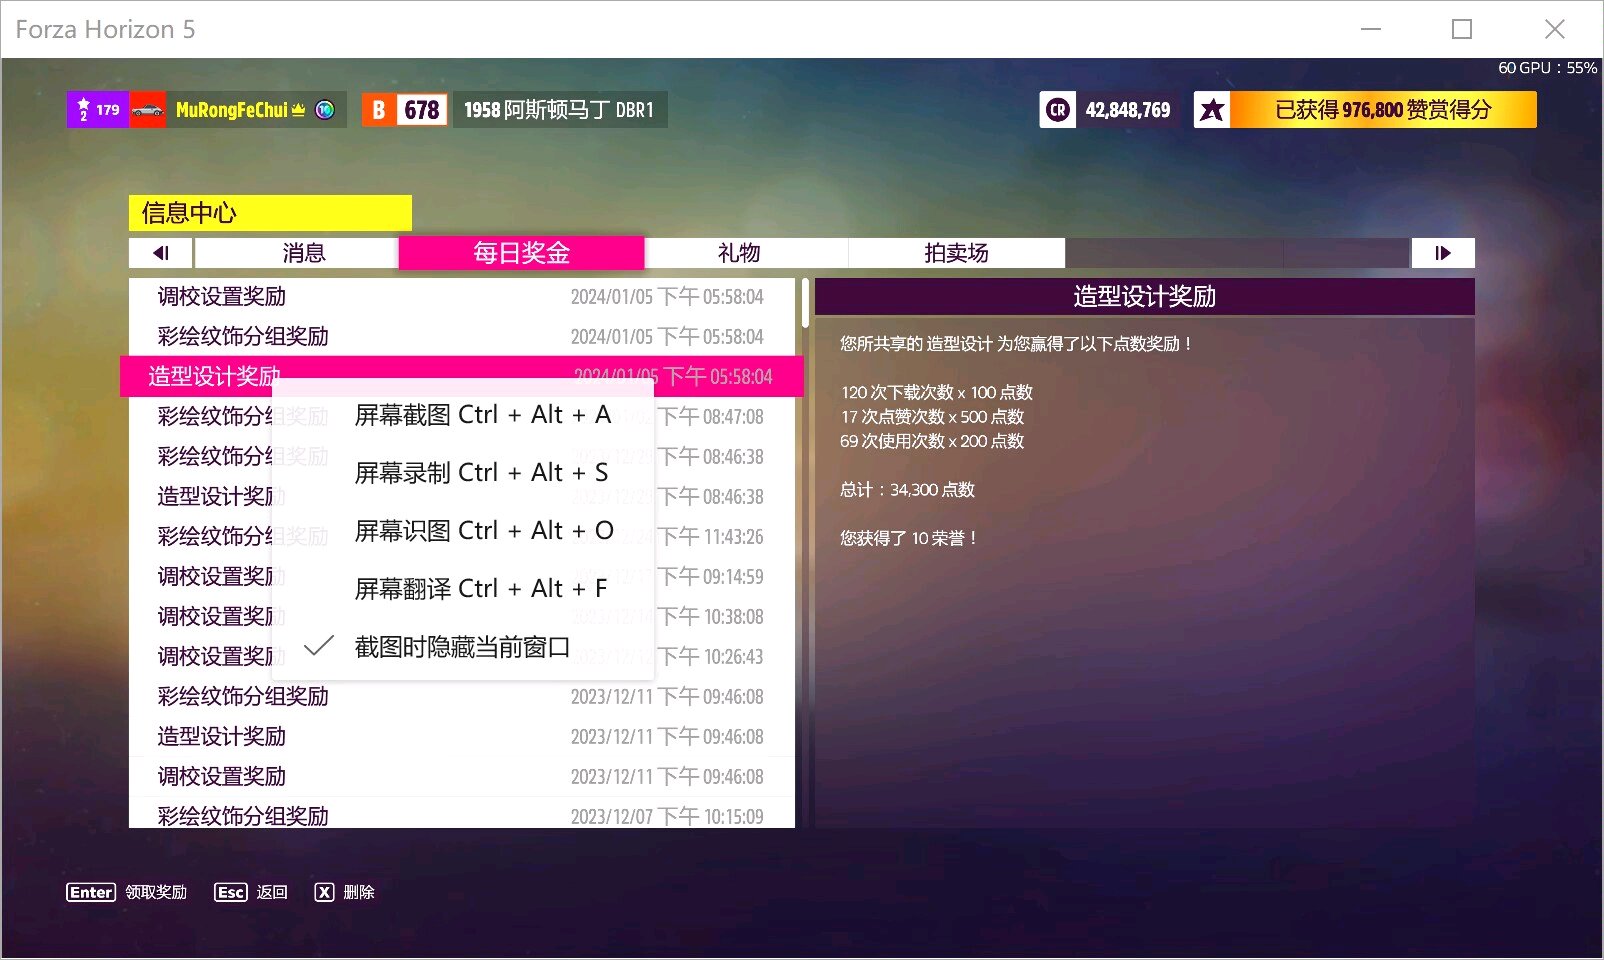
Task: Click the CR credits icon
Action: (1057, 110)
